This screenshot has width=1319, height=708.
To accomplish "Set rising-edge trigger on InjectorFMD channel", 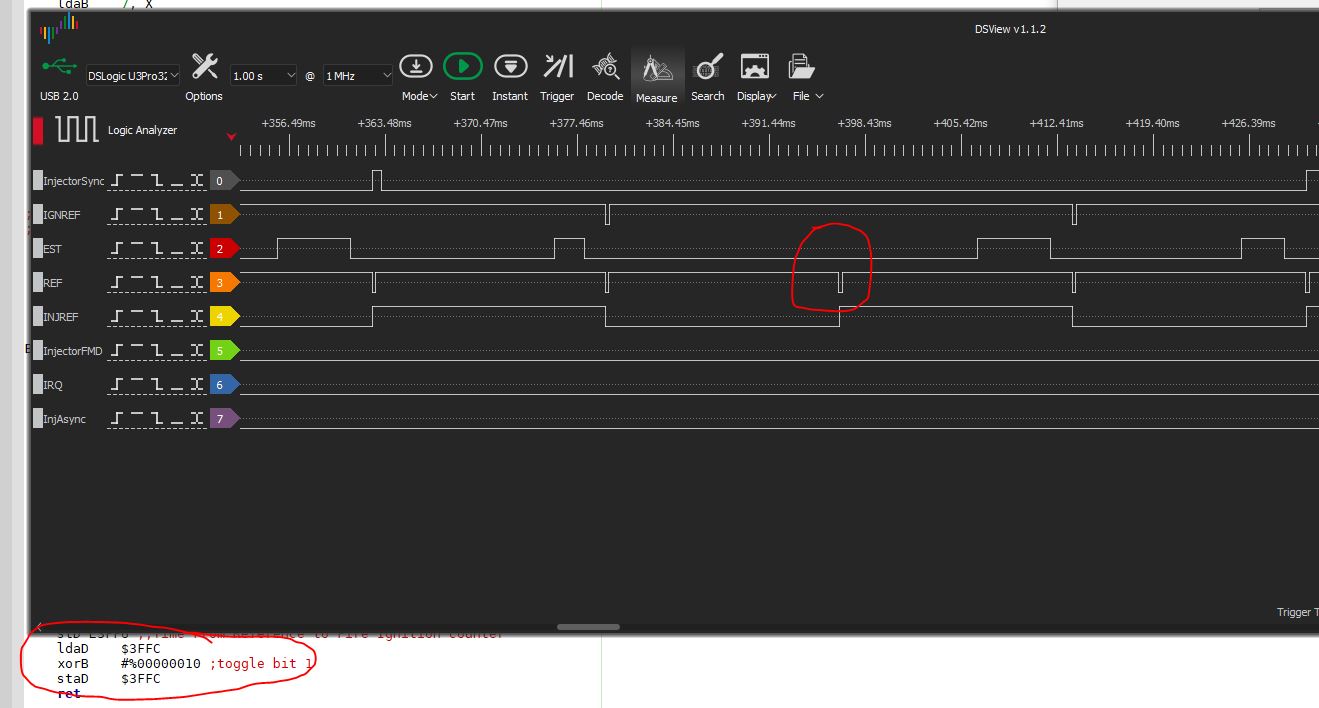I will coord(118,351).
